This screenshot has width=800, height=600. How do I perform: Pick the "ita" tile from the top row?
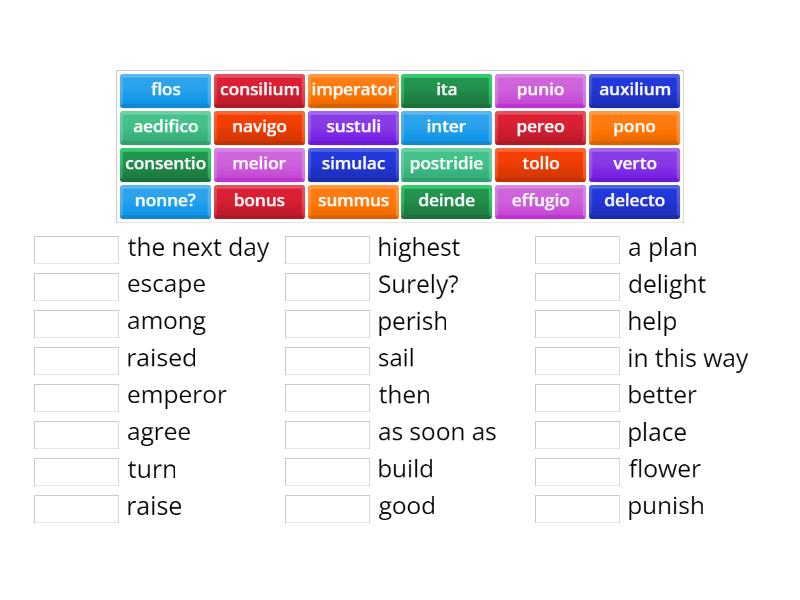pos(447,90)
